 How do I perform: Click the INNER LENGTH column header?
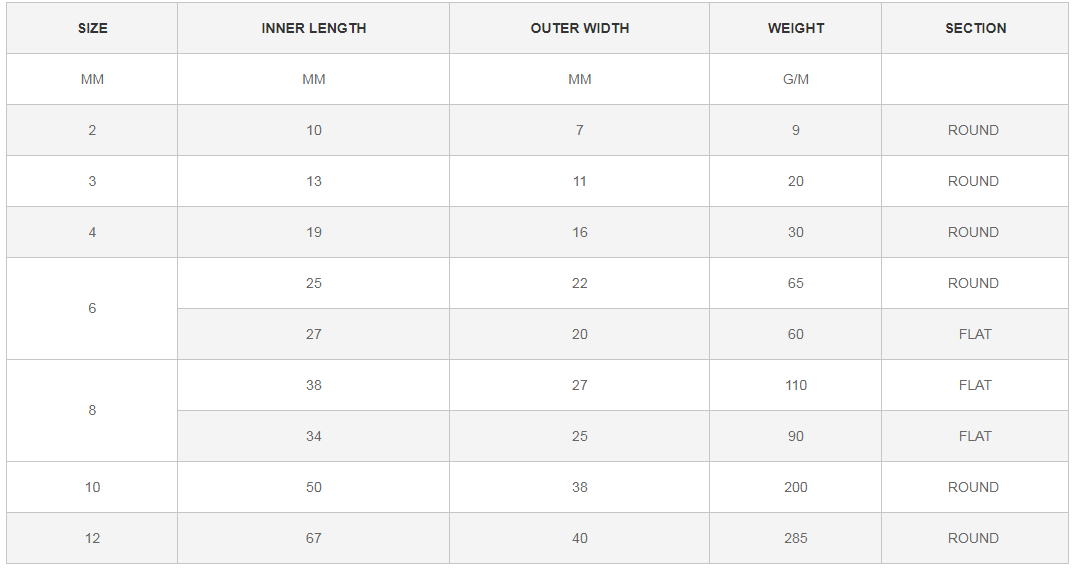[314, 28]
